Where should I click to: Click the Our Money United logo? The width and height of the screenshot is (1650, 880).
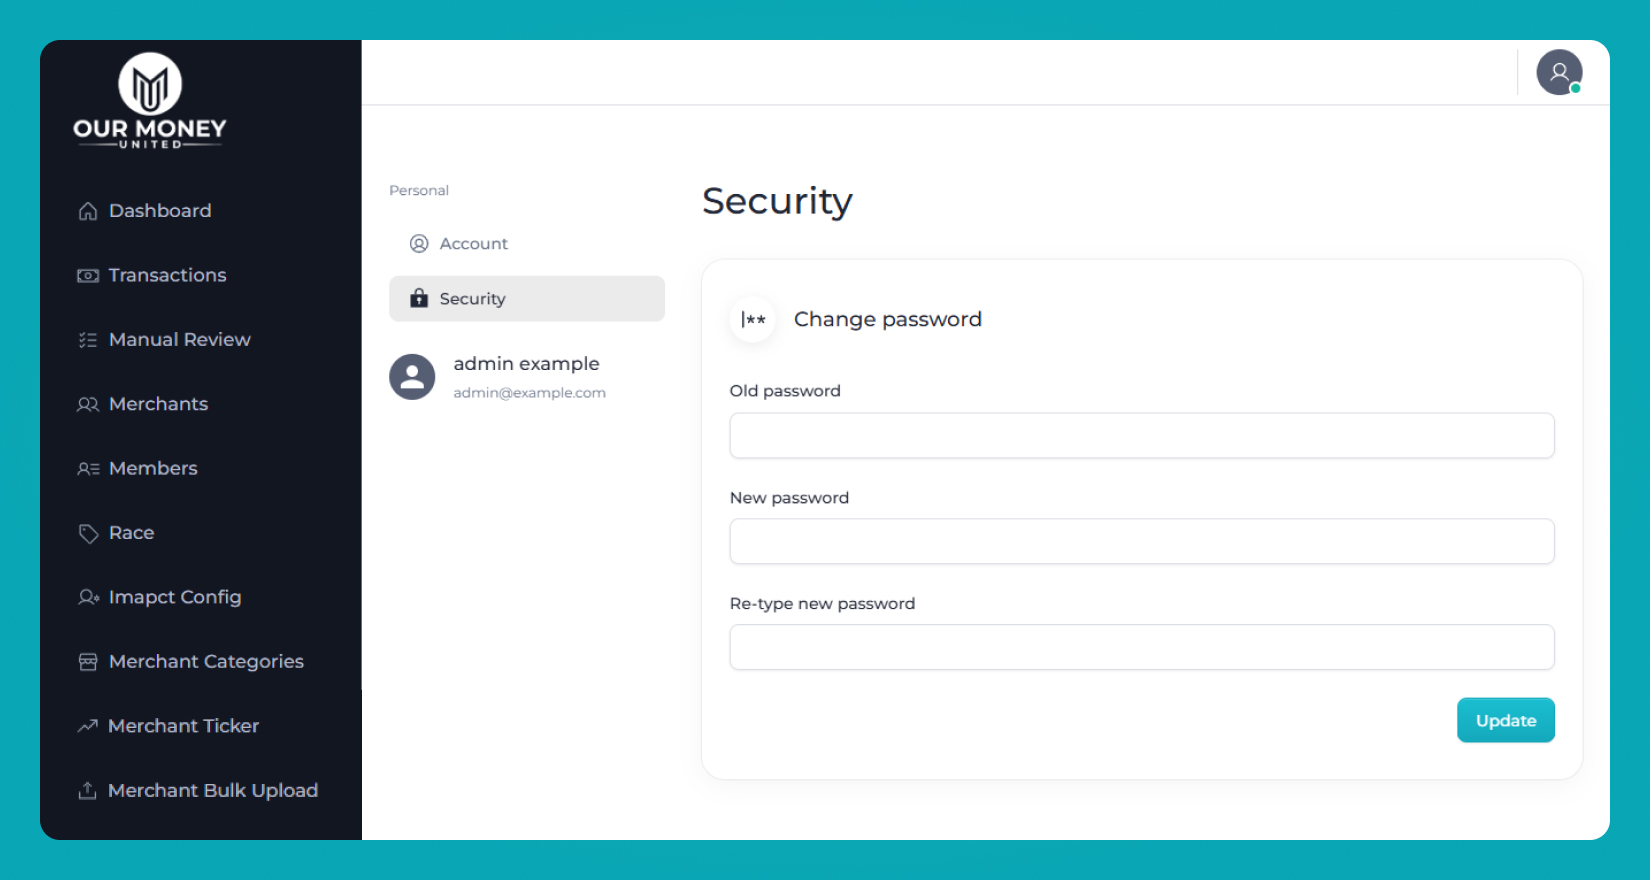click(150, 101)
